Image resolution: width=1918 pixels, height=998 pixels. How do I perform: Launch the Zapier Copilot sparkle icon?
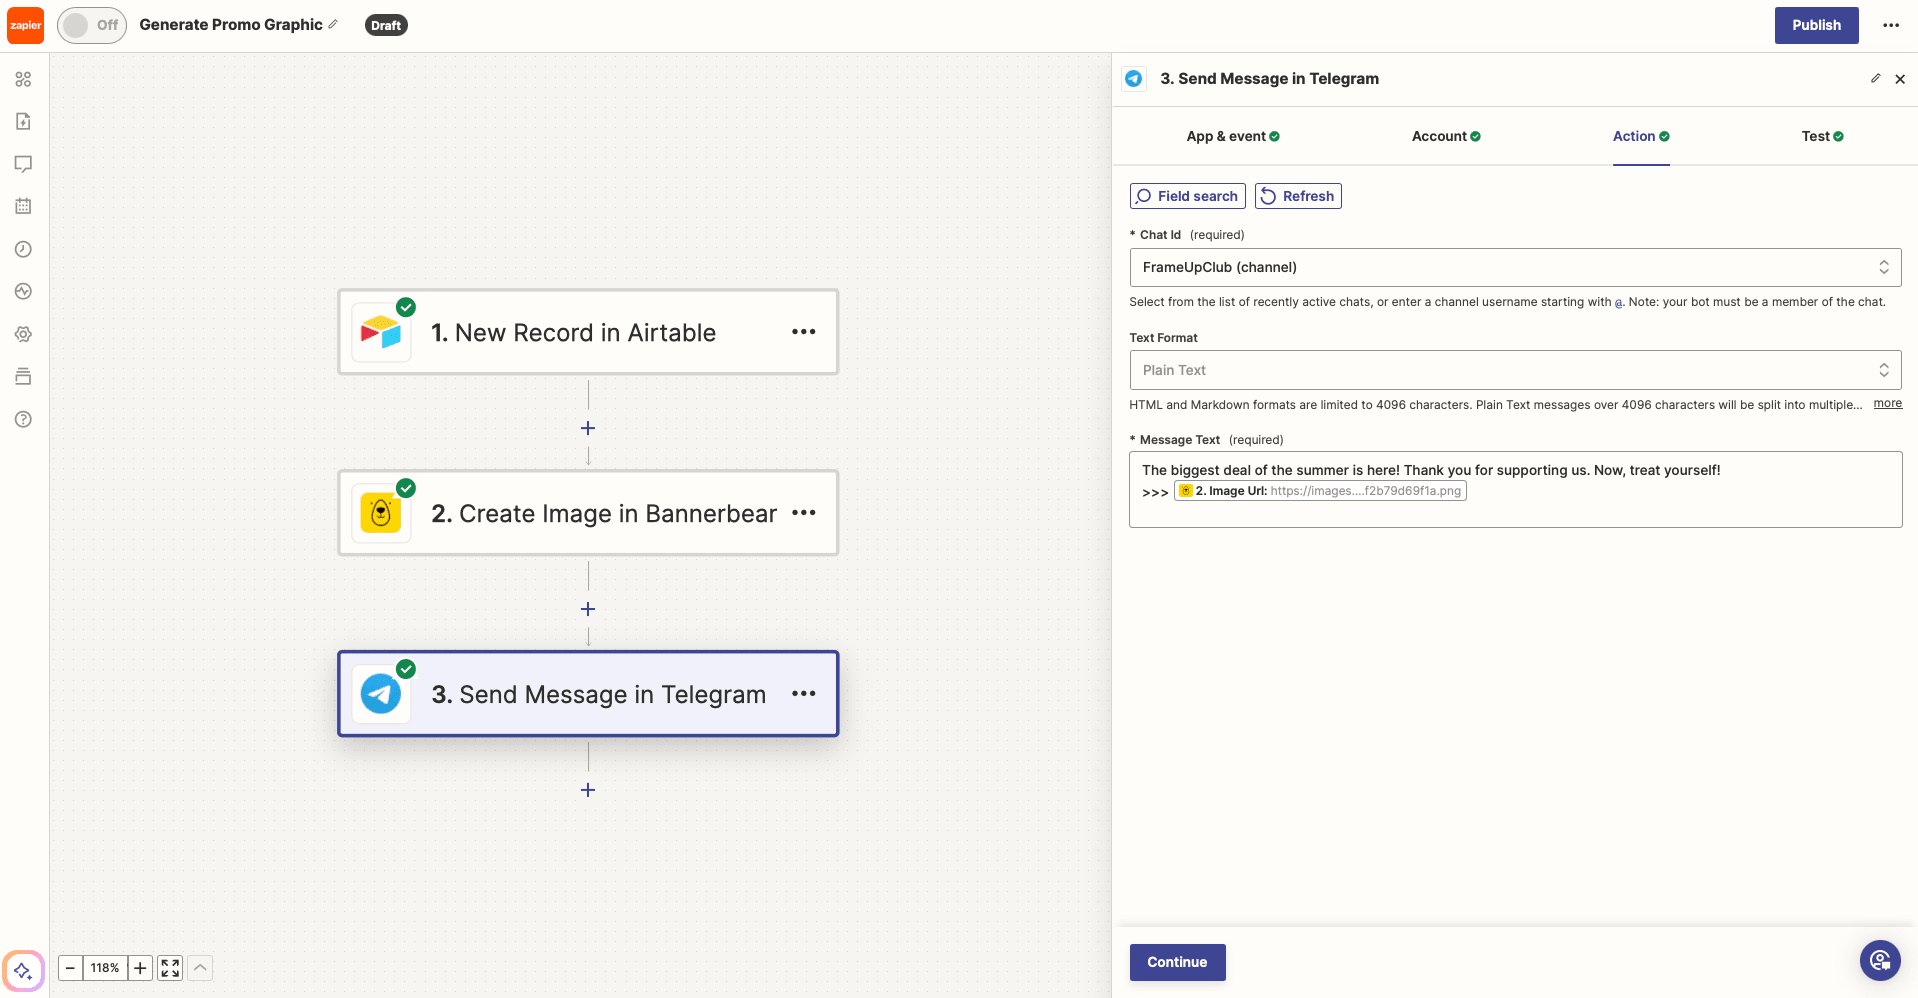tap(24, 970)
